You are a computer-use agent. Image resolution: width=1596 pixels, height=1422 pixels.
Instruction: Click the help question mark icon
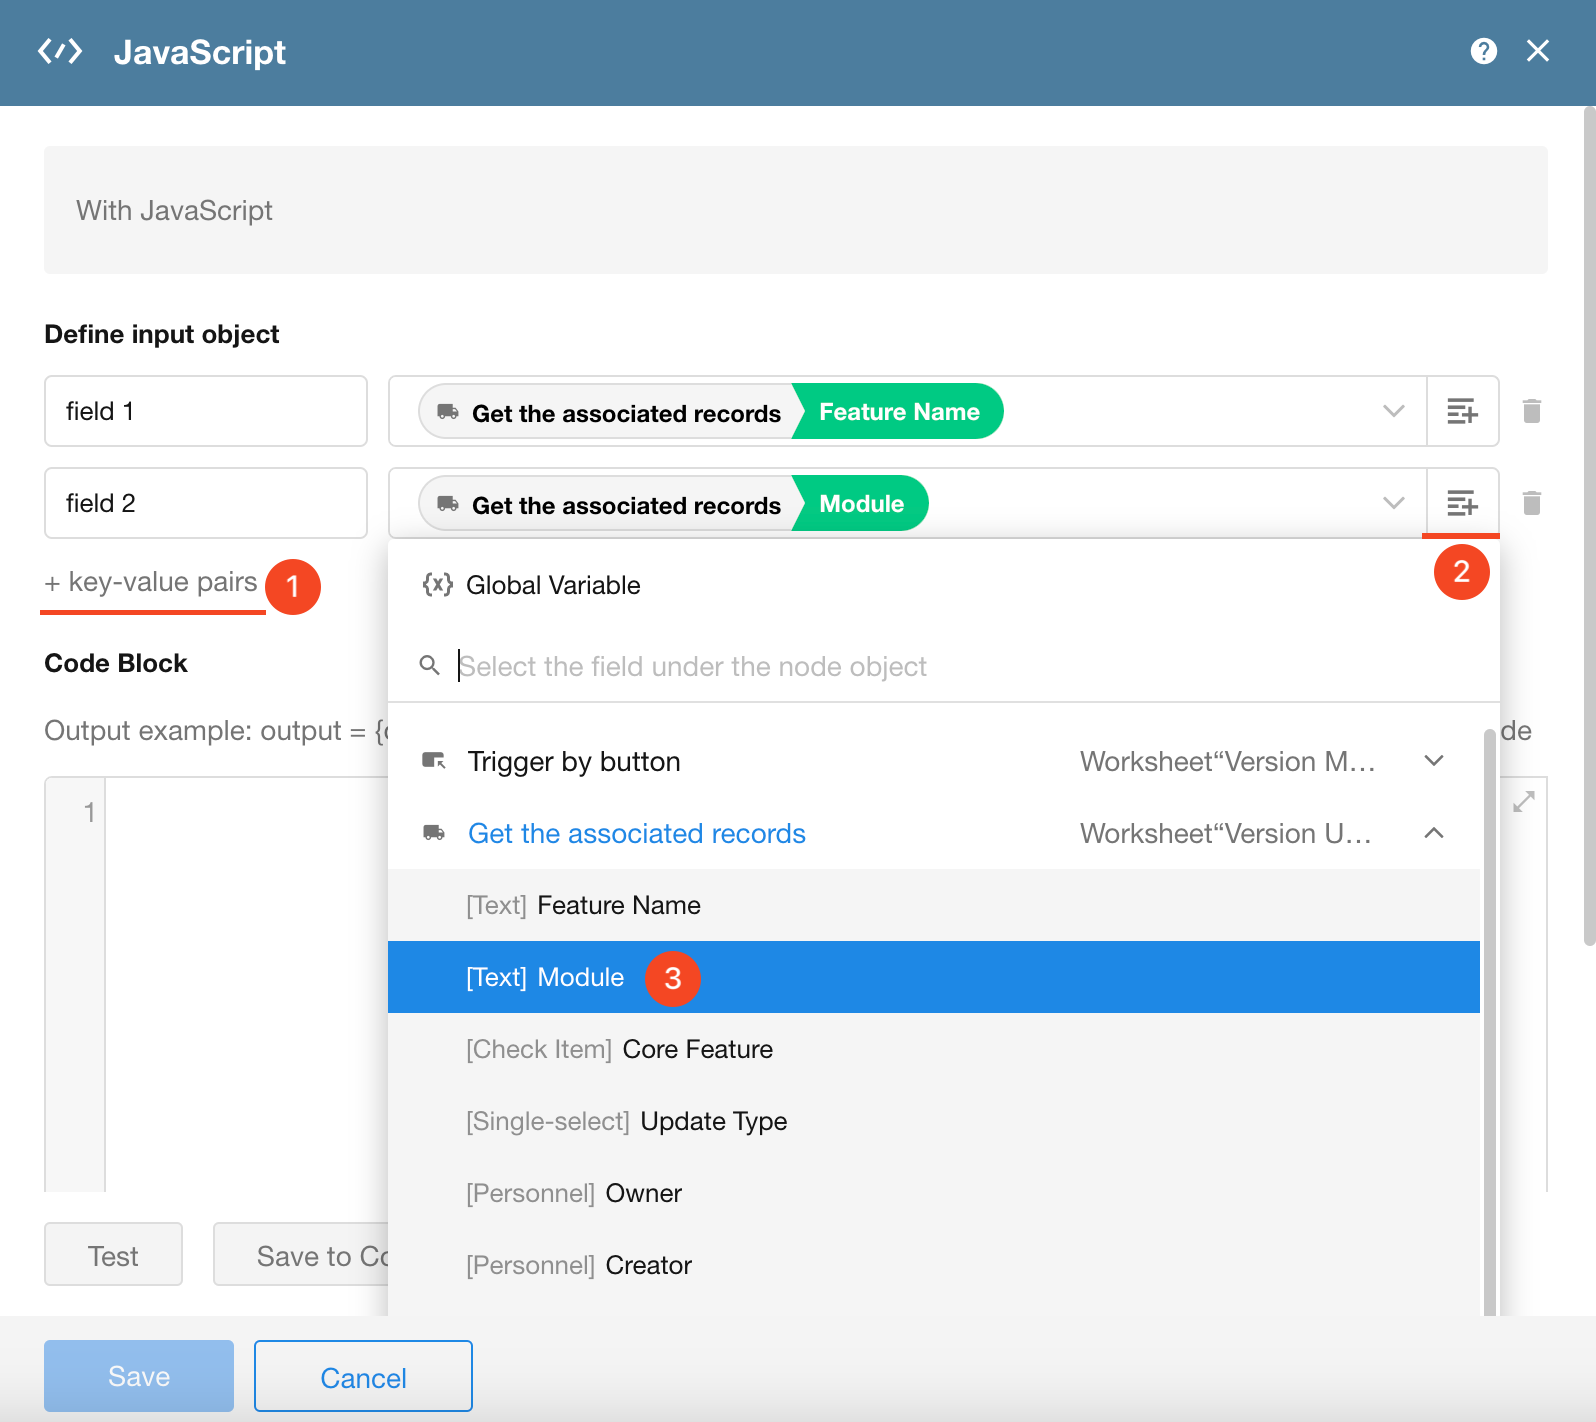click(x=1483, y=51)
